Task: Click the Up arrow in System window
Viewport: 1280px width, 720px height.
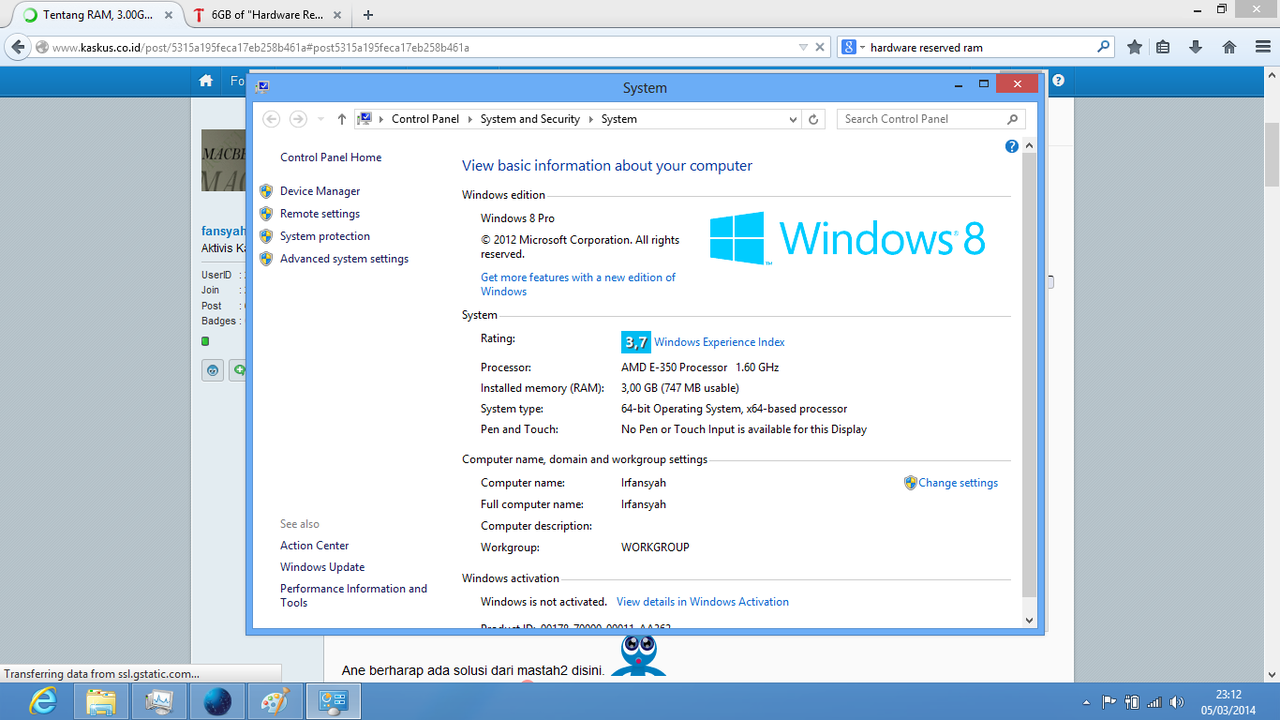Action: tap(342, 119)
